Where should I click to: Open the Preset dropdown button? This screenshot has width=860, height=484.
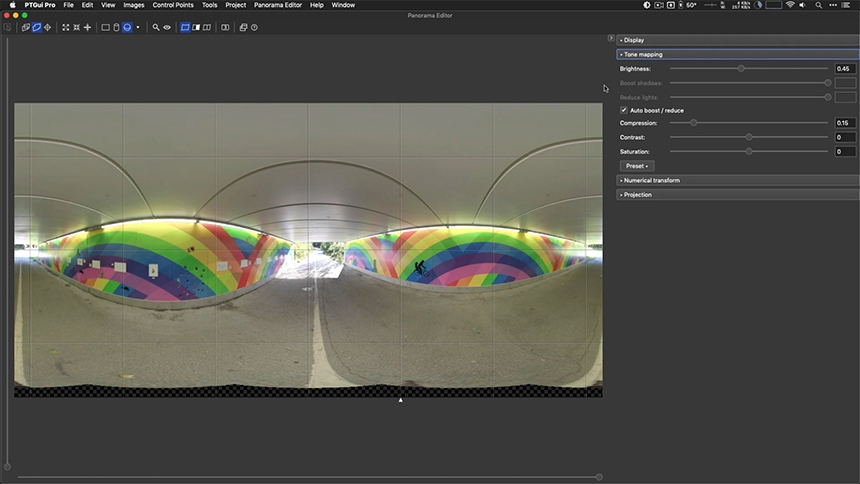click(x=637, y=166)
